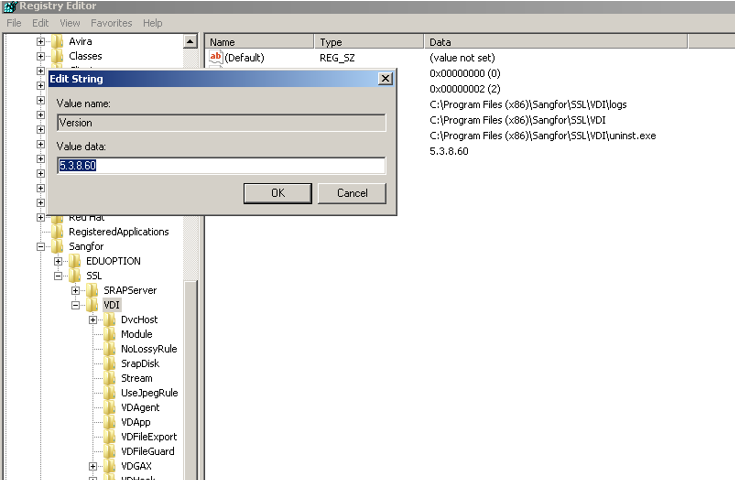Image resolution: width=735 pixels, height=480 pixels.
Task: Click the NoLossyRule folder icon
Action: [109, 349]
